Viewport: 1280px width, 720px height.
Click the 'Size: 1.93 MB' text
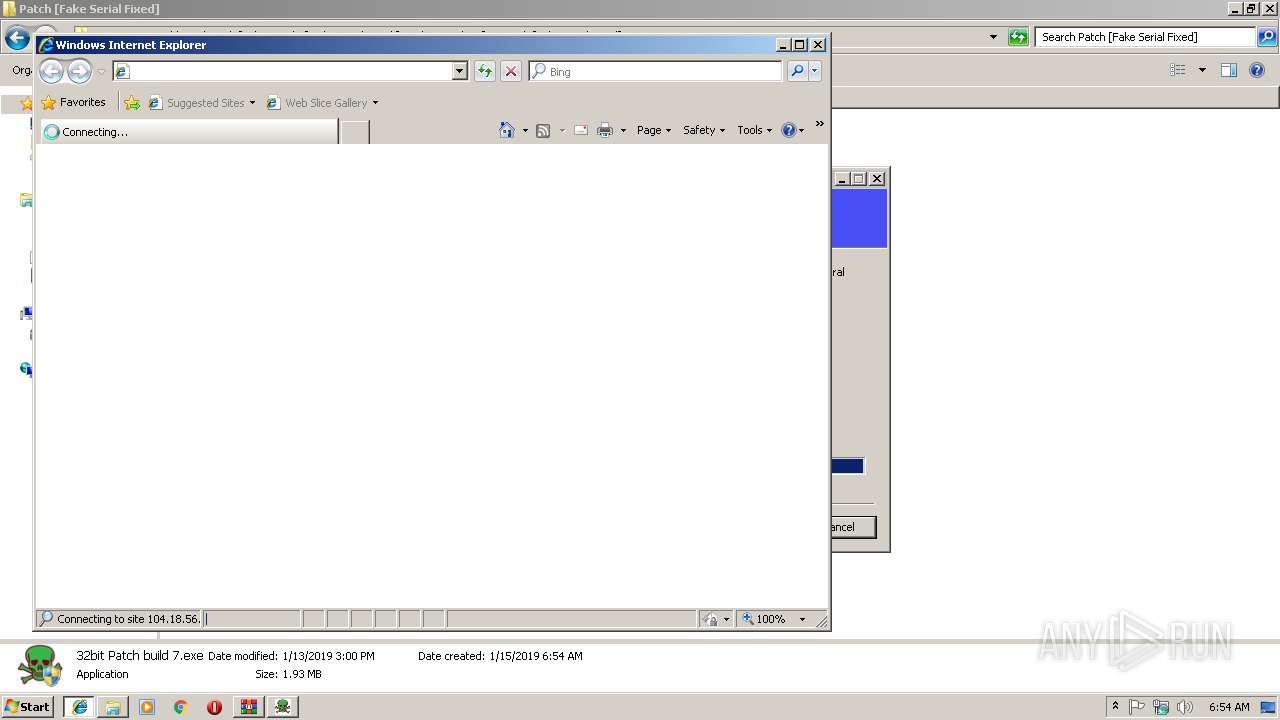(288, 674)
